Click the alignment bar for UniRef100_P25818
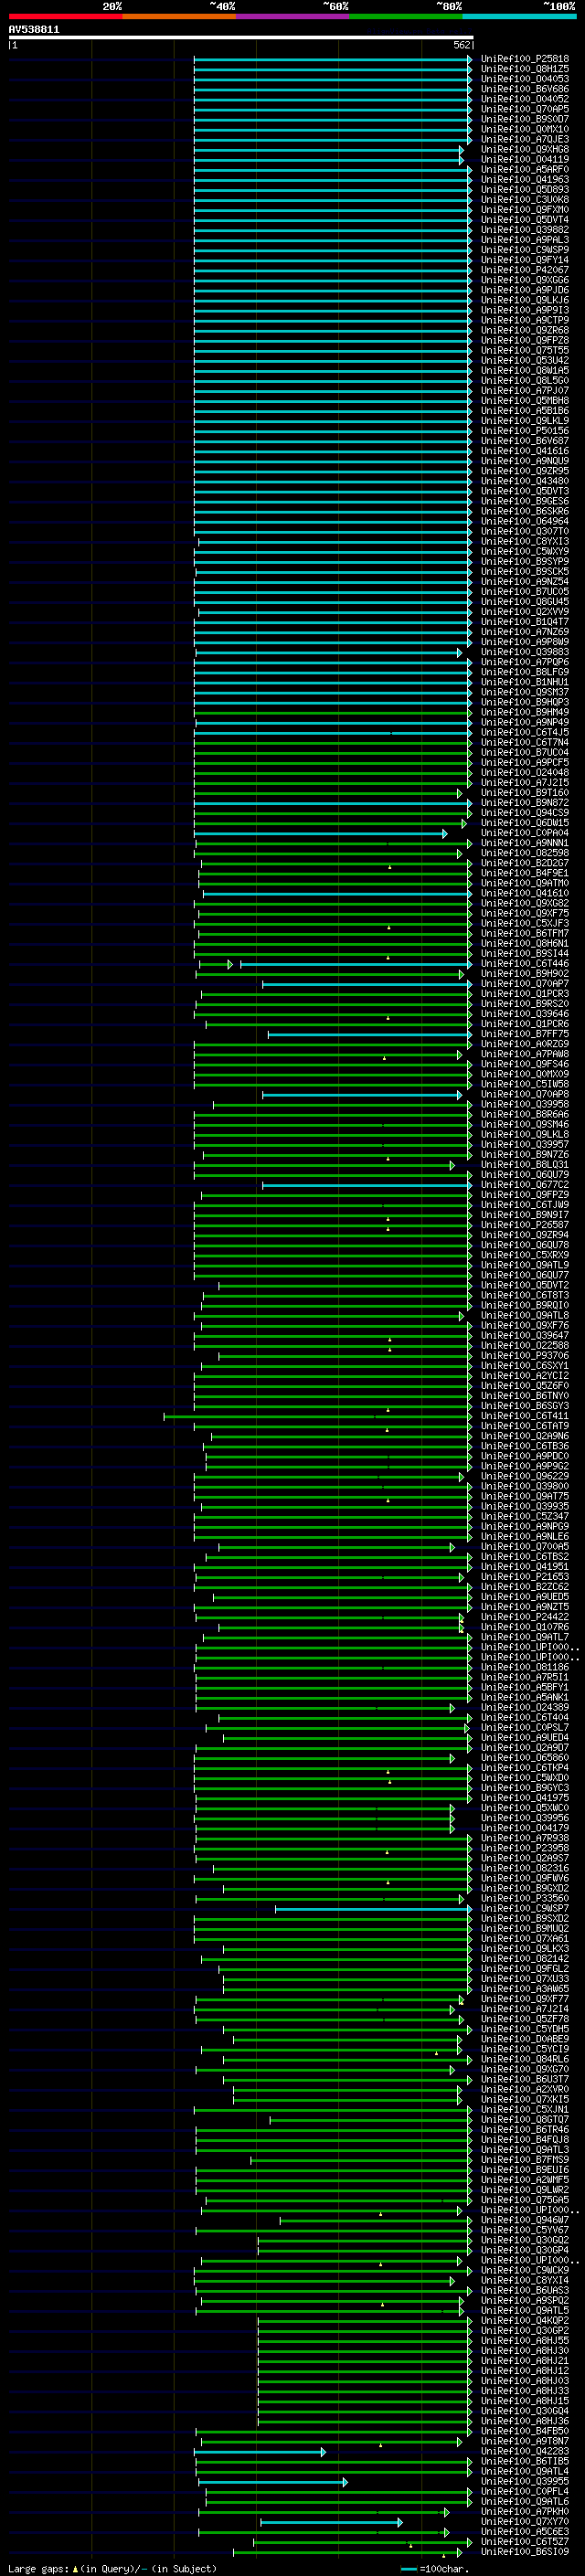Screen dimensions: 585x2576 (333, 59)
